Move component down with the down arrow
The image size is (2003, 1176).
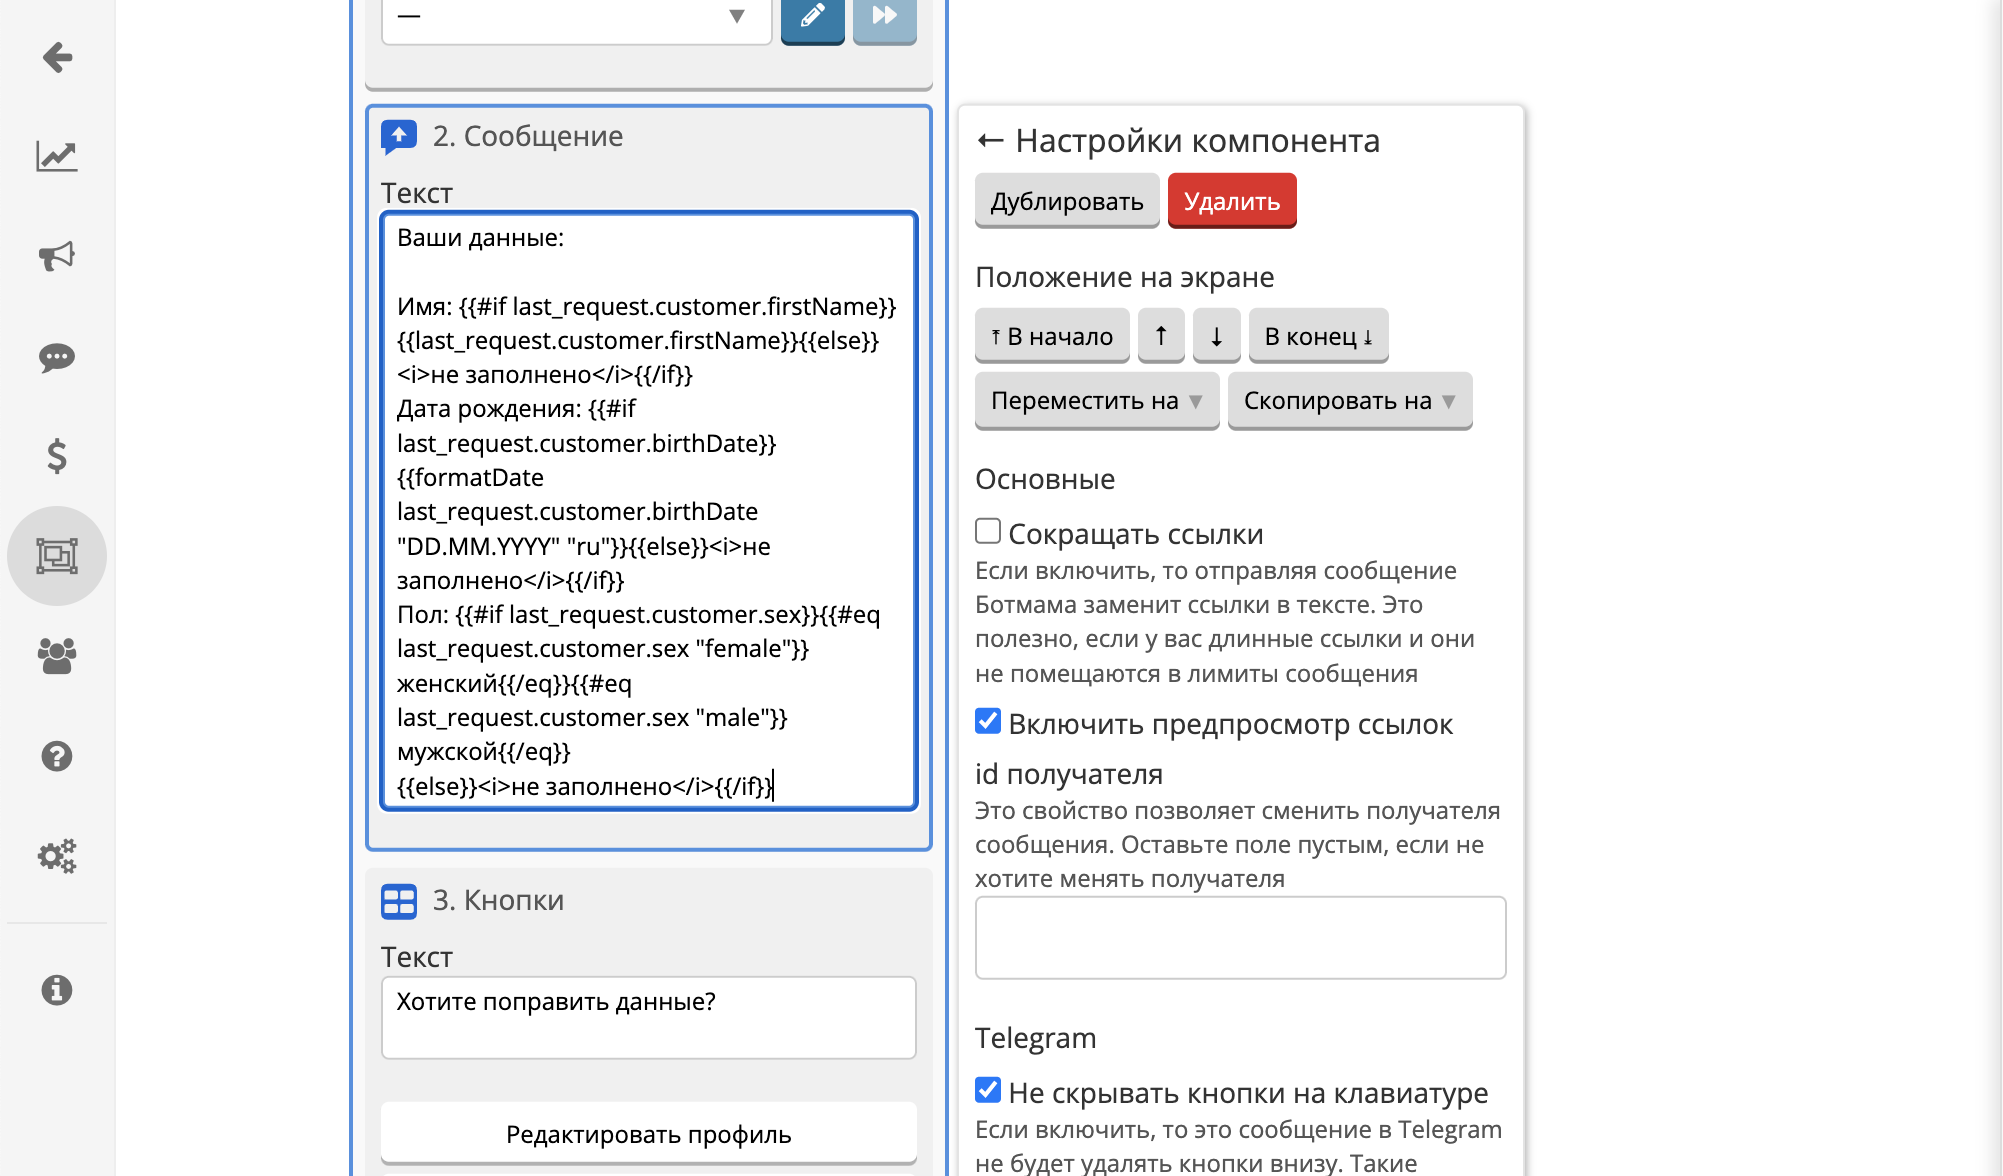tap(1217, 336)
